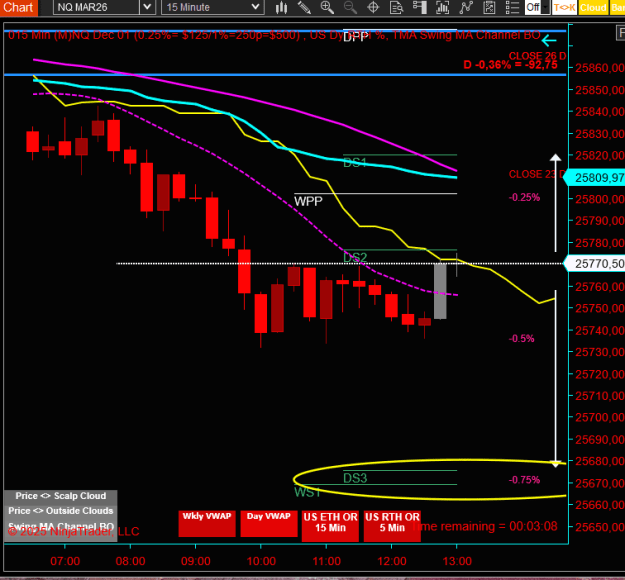Image resolution: width=625 pixels, height=580 pixels.
Task: Click the Time remaining countdown text
Action: tap(485, 526)
